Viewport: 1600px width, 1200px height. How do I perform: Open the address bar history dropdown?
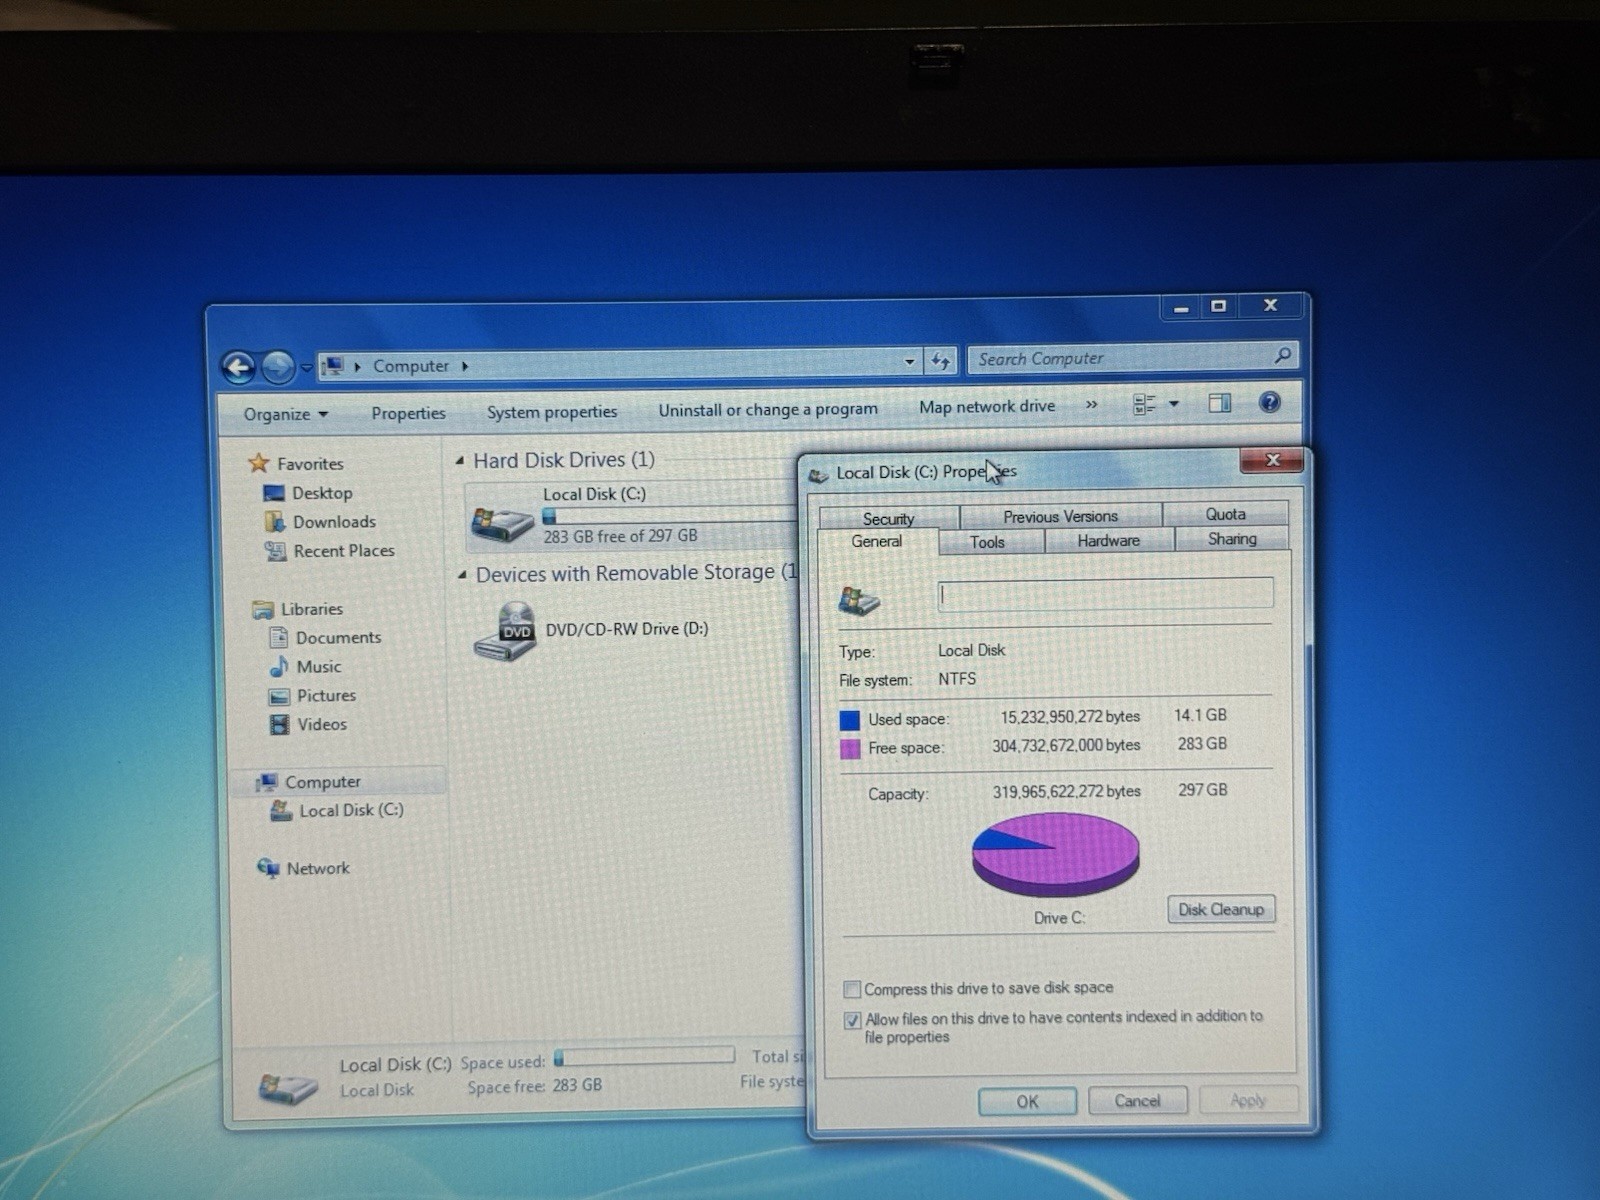pyautogui.click(x=909, y=361)
